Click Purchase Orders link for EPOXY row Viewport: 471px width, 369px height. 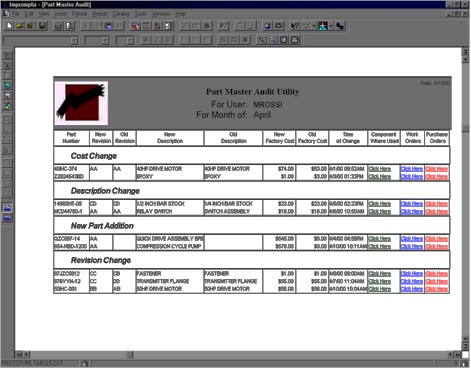436,177
